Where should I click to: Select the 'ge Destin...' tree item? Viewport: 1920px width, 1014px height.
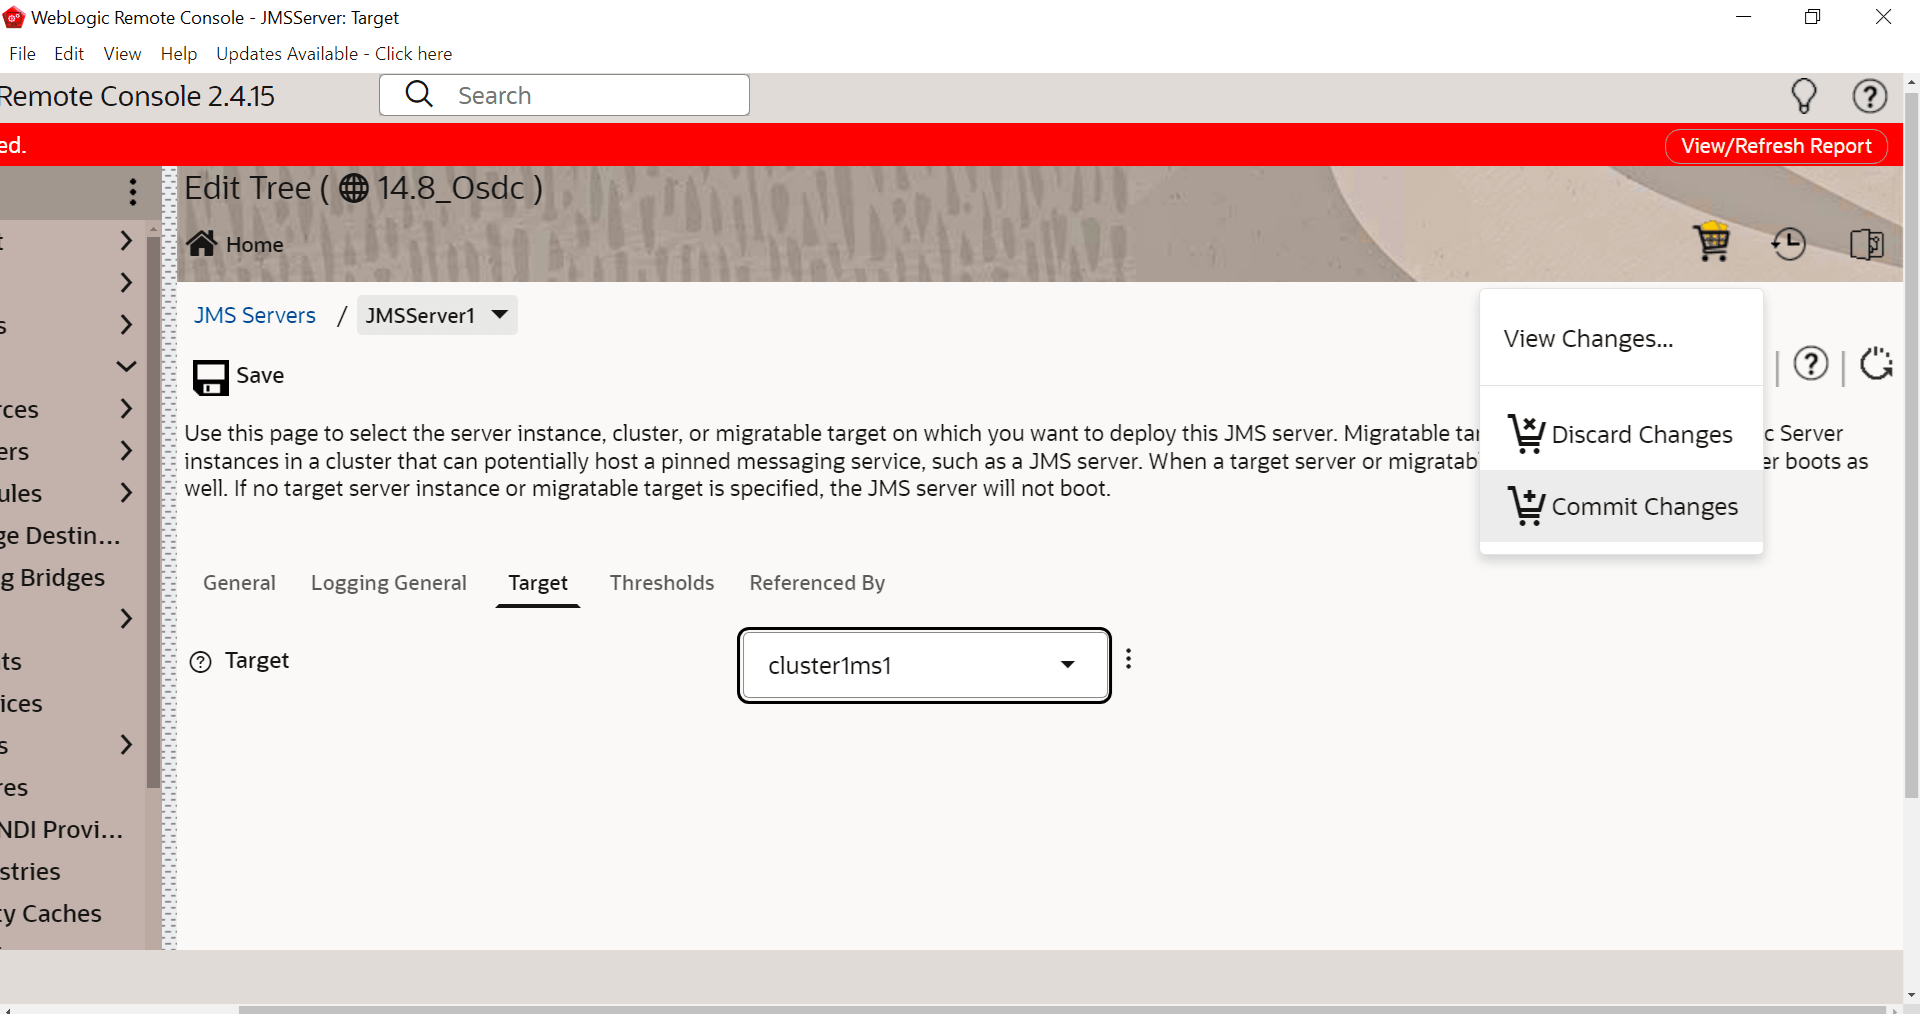click(60, 536)
